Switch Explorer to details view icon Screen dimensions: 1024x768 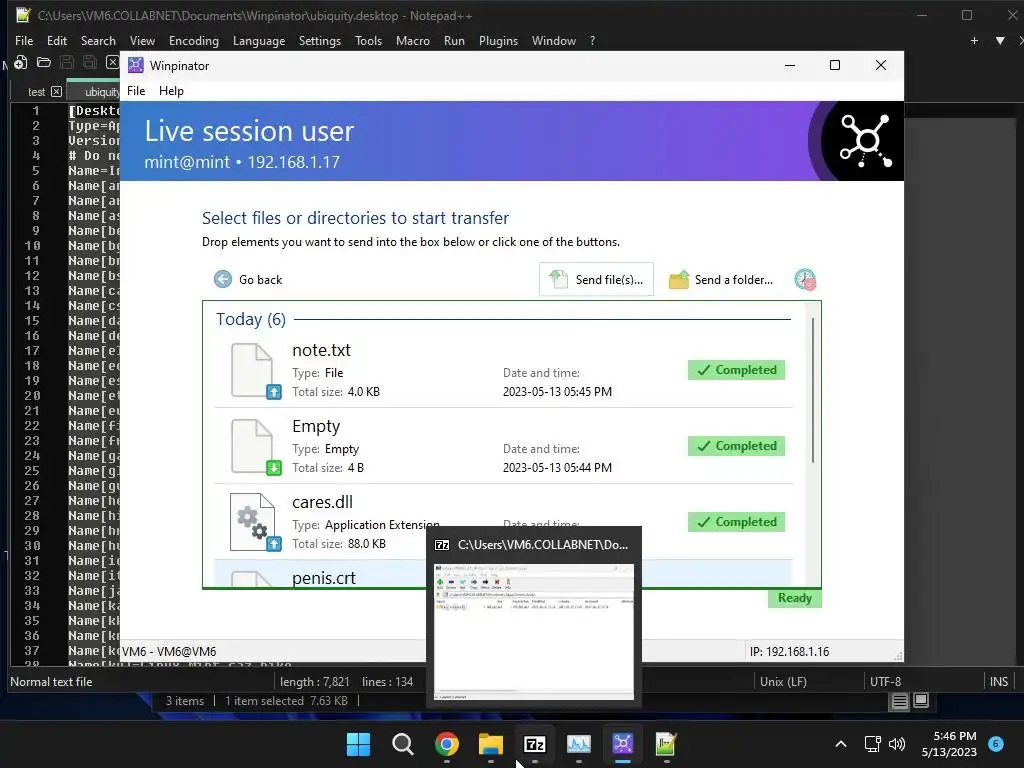[x=900, y=701]
